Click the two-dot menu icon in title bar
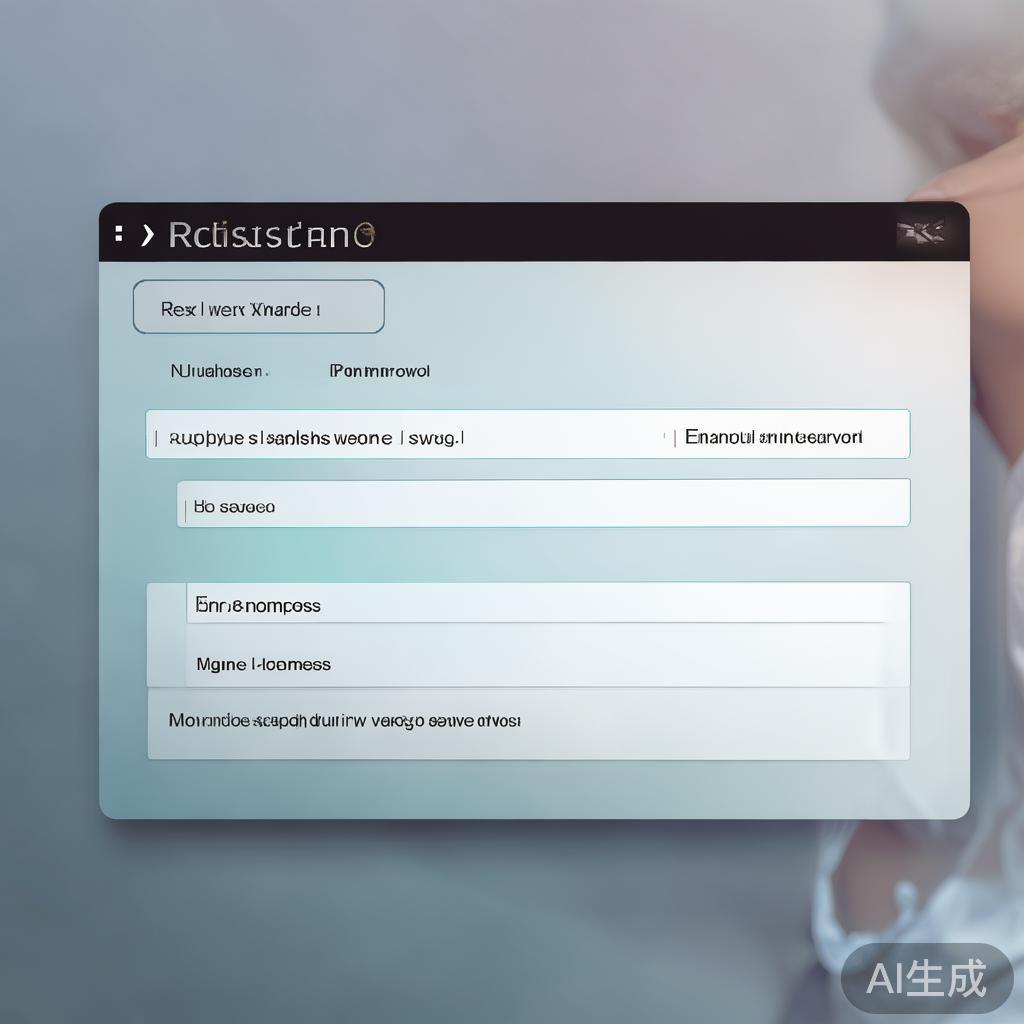Screen dimensions: 1024x1024 coord(118,234)
